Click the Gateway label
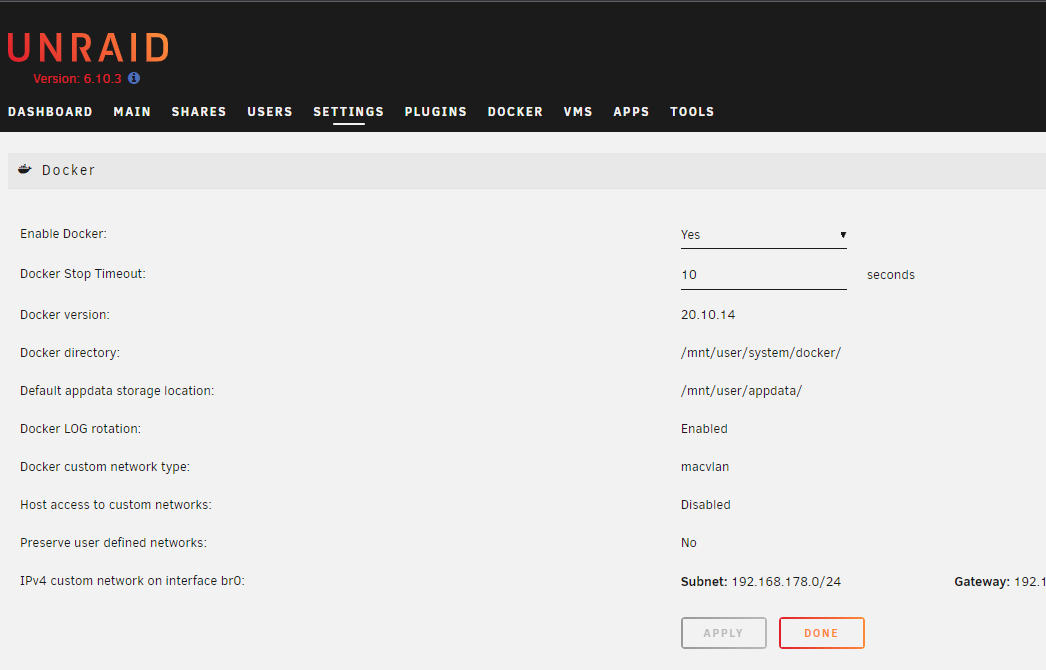 click(x=981, y=581)
